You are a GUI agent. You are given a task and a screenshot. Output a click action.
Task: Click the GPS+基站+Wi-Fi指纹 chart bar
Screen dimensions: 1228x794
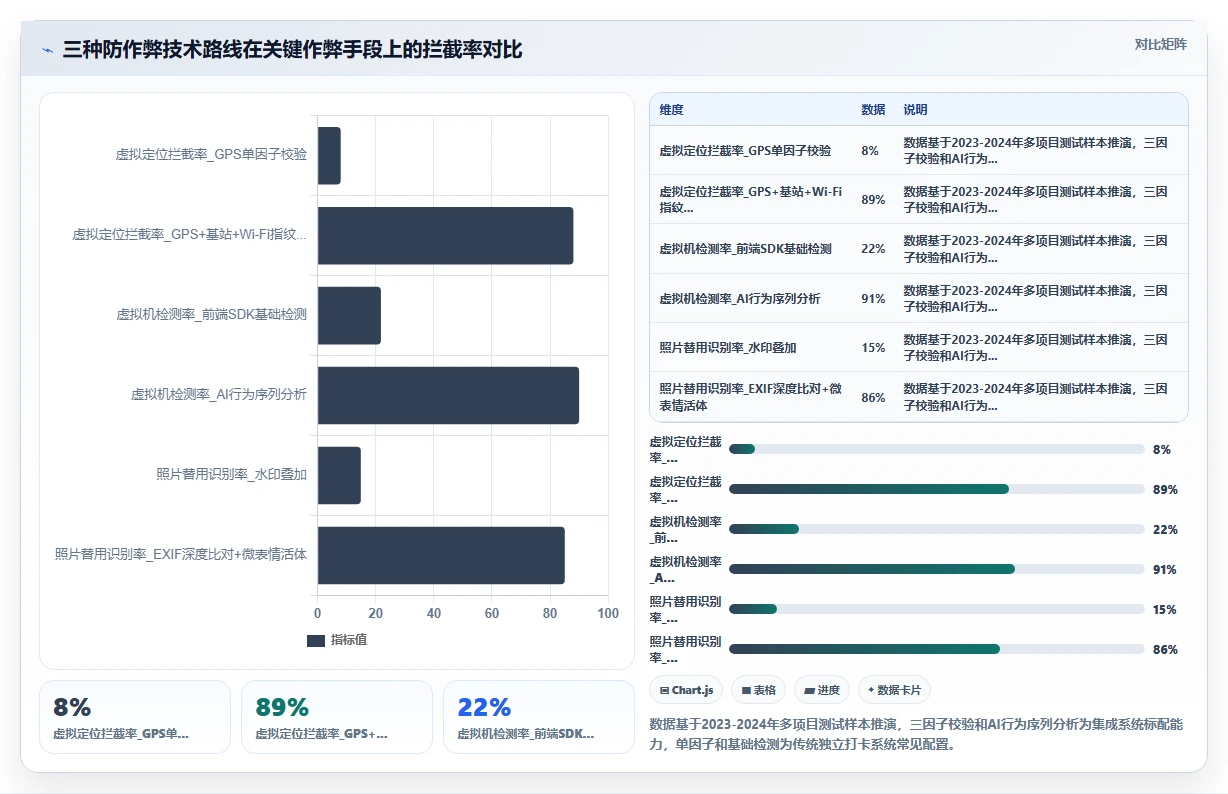[x=446, y=235]
